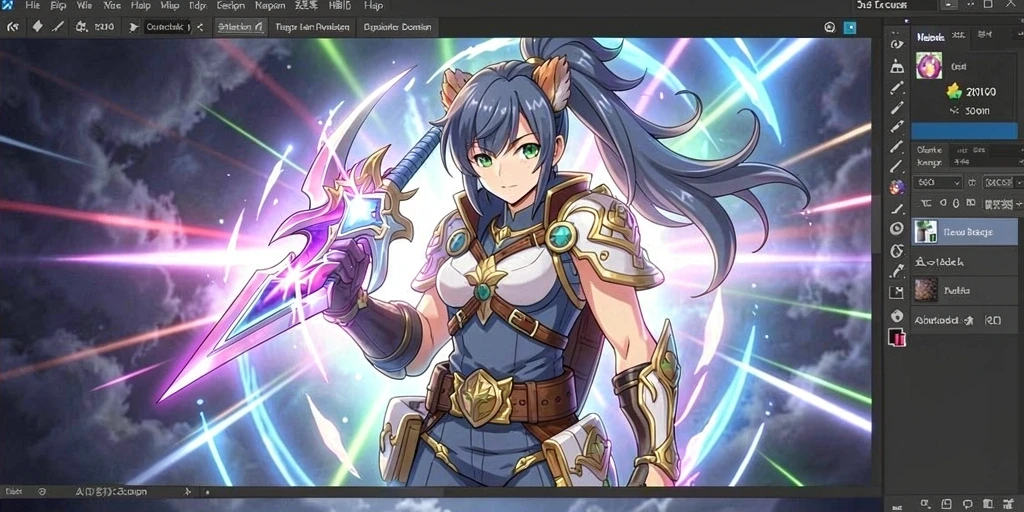Viewport: 1024px width, 512px height.
Task: Select the square canvas icon in tool strip
Action: (x=897, y=293)
